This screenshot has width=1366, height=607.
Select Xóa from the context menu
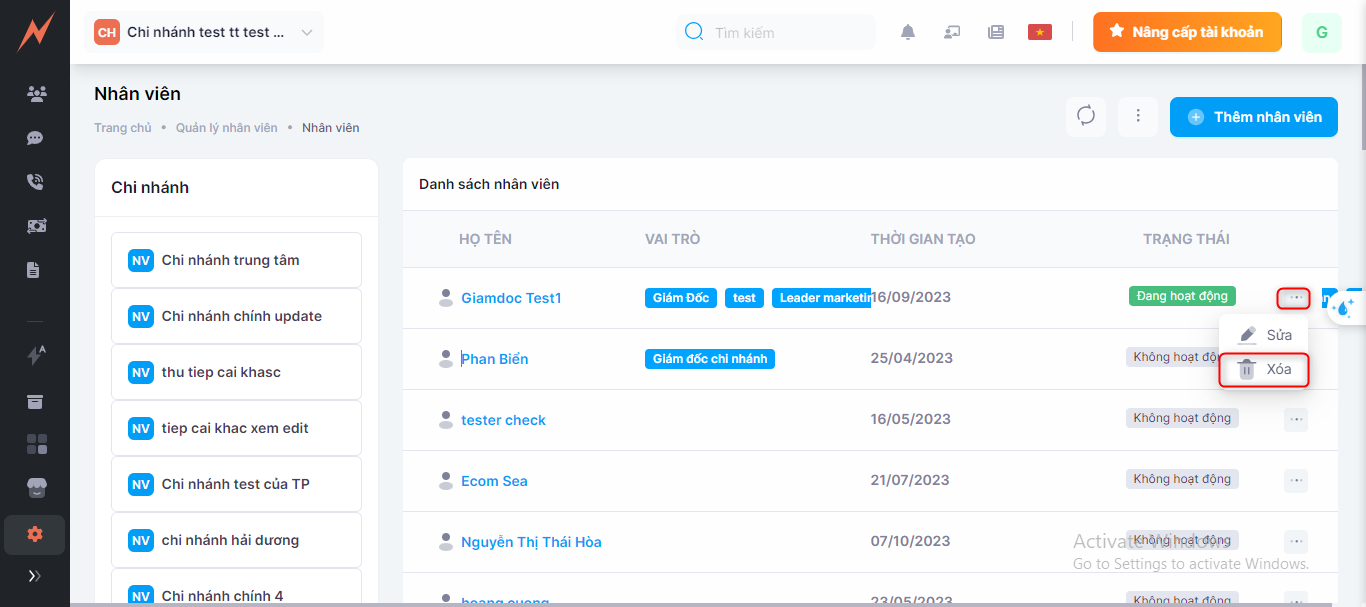[x=1265, y=369]
